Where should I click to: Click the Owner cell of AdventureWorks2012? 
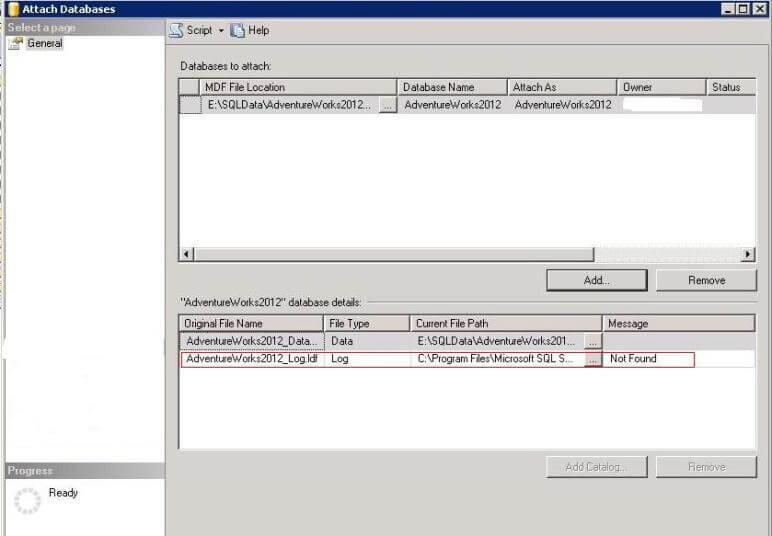click(x=662, y=105)
